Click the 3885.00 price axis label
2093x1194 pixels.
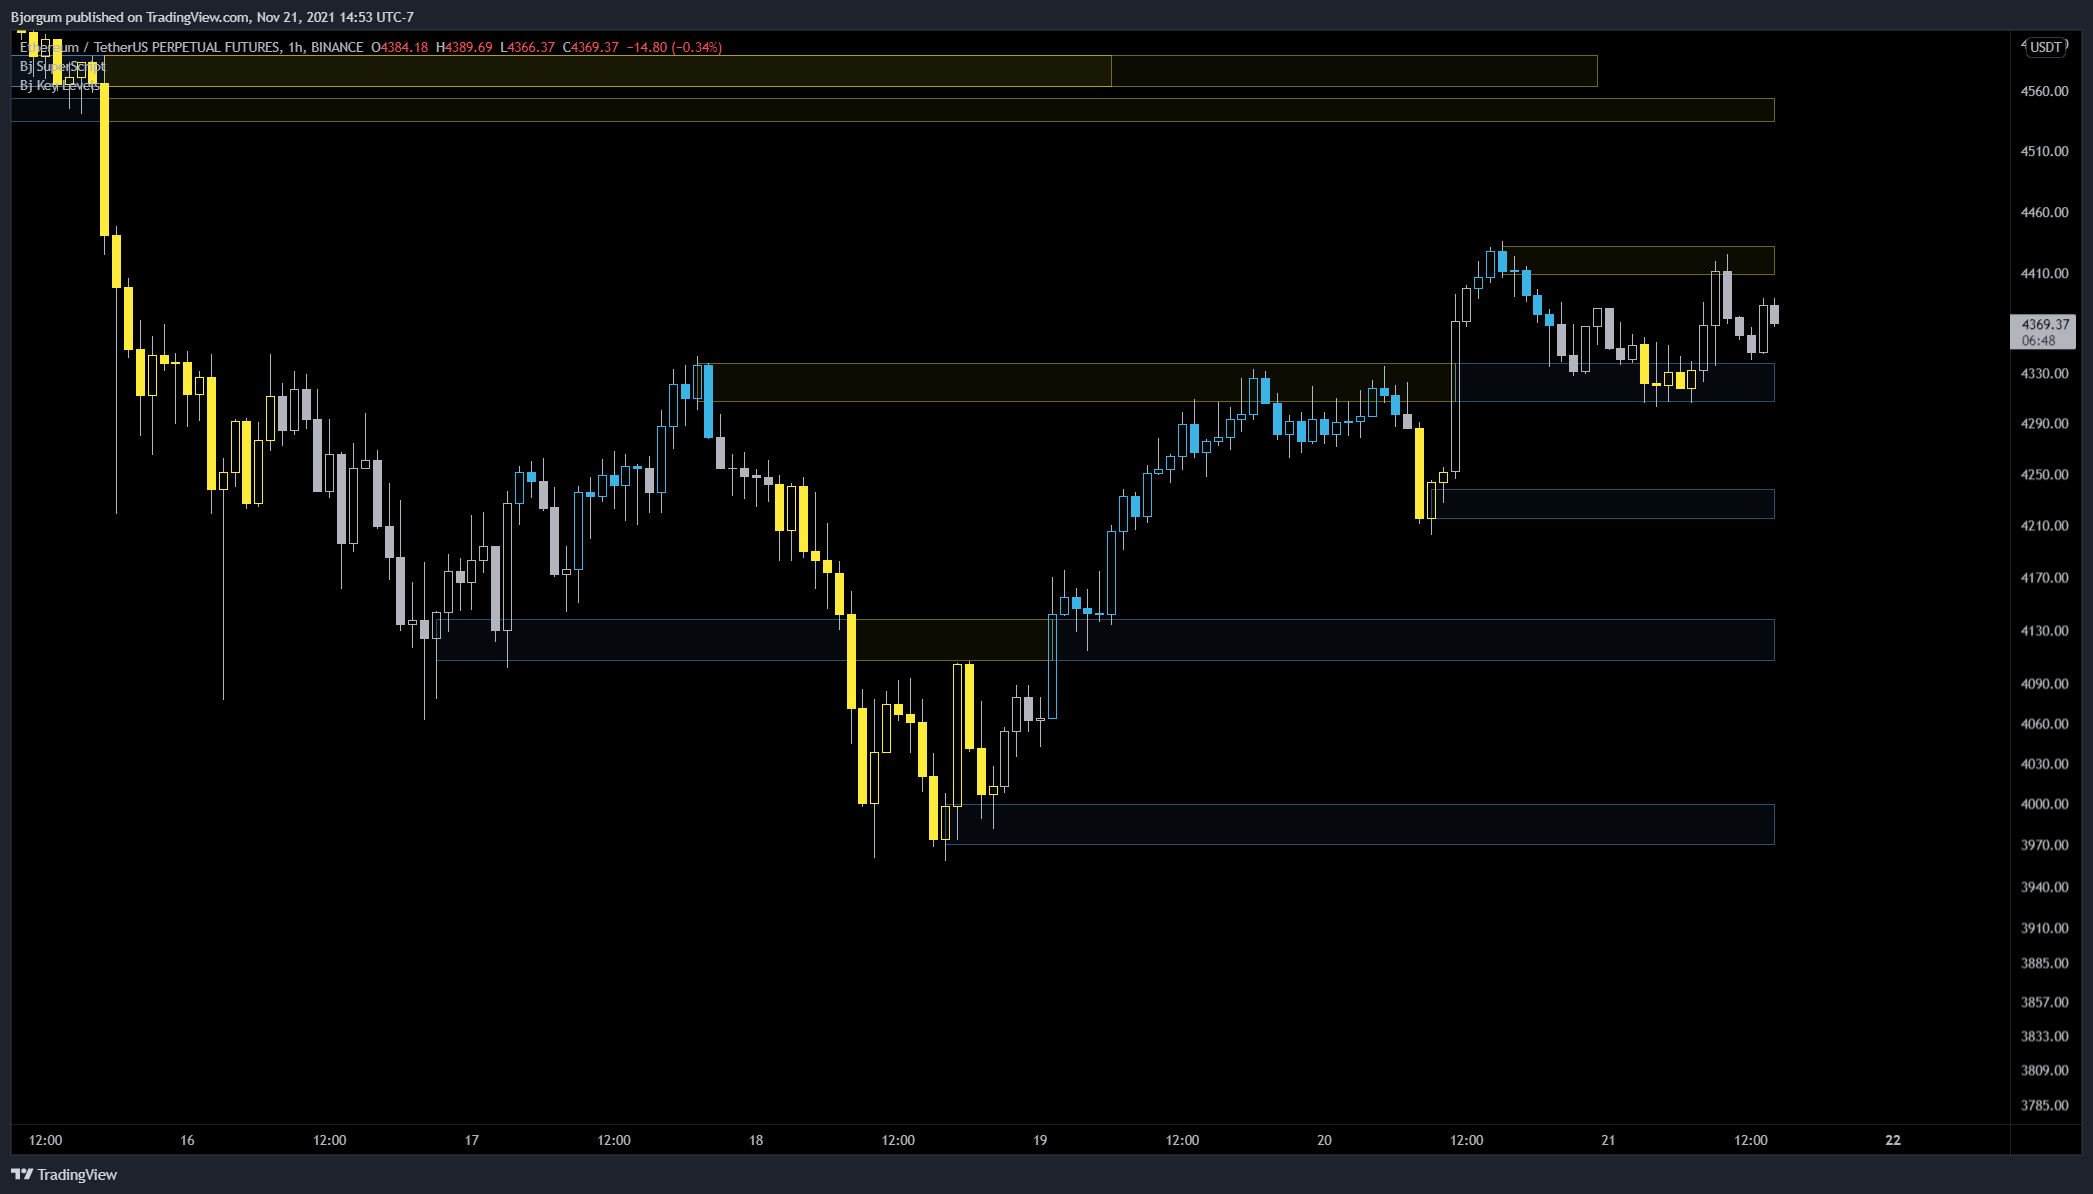(x=2044, y=963)
